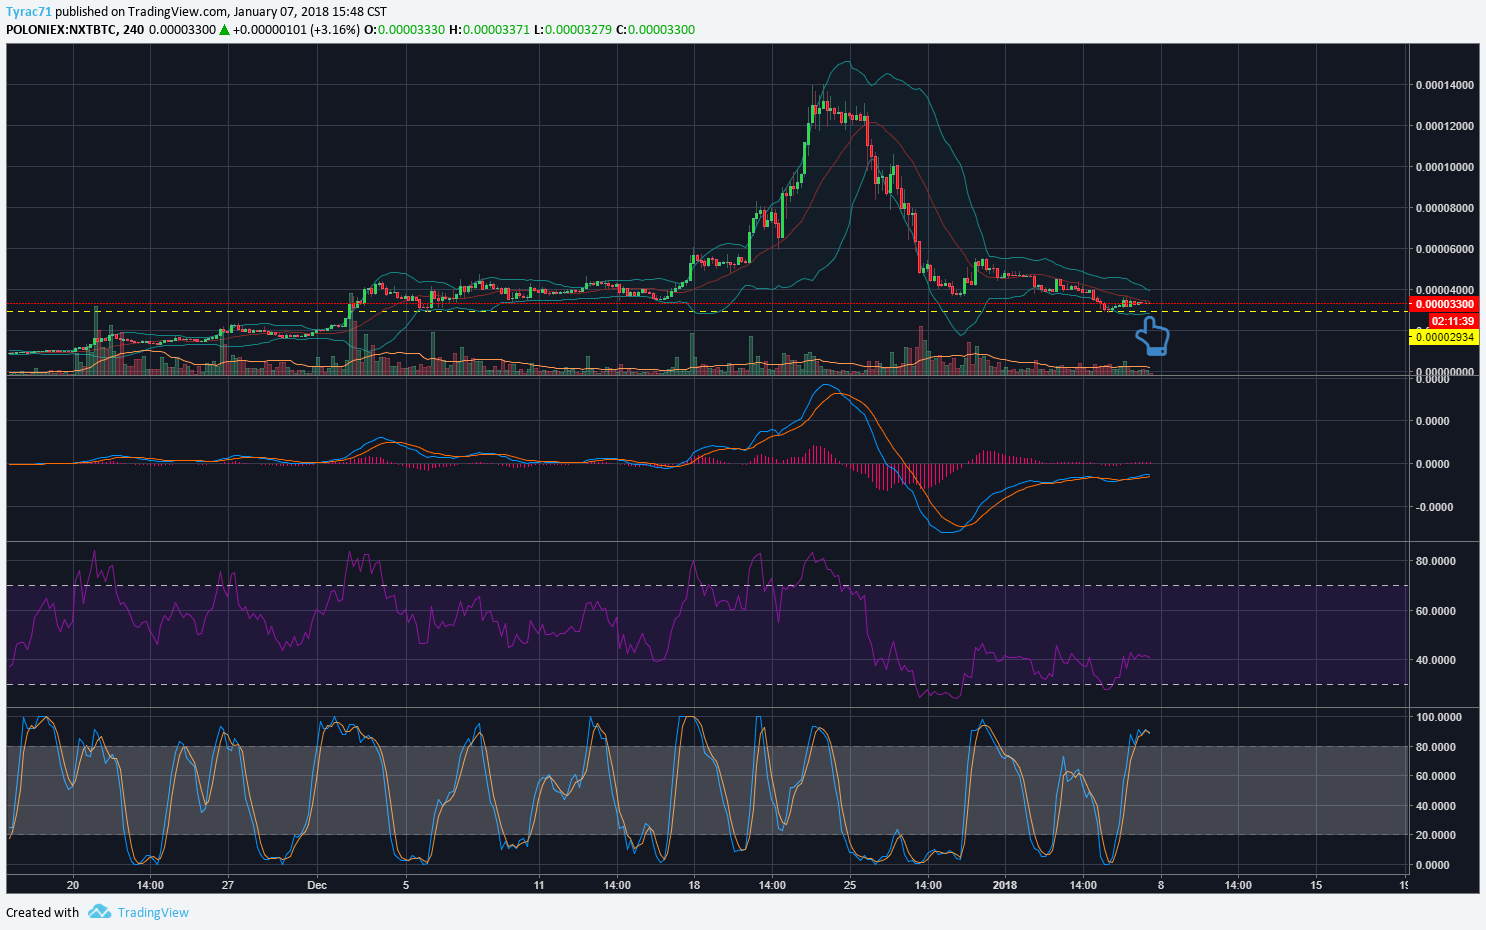Click the 18 date label on time axis
Image resolution: width=1486 pixels, height=930 pixels.
(694, 885)
